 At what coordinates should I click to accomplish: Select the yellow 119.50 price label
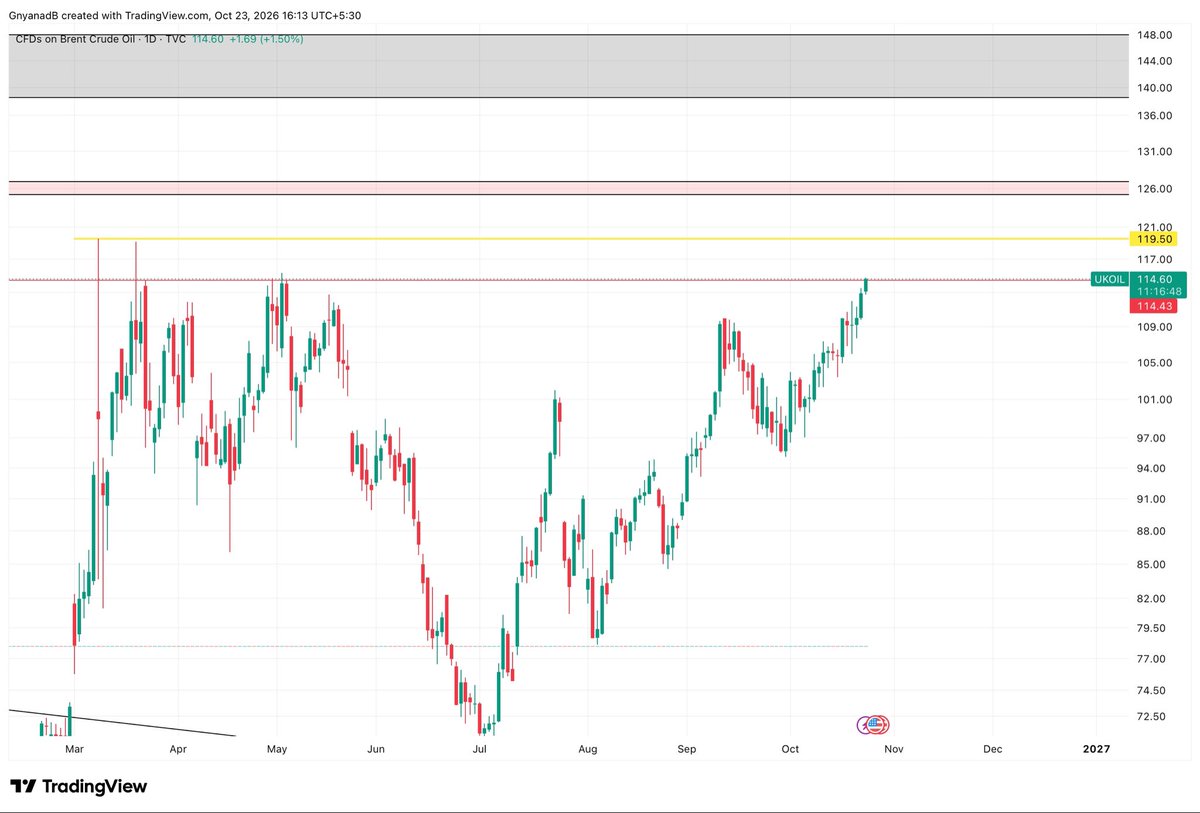1153,239
